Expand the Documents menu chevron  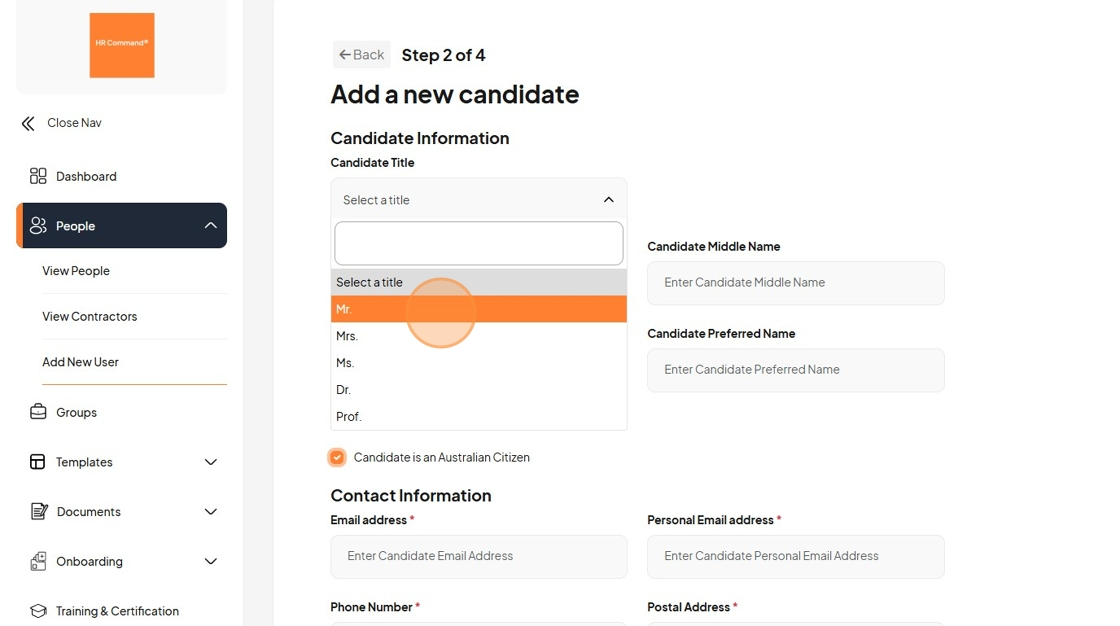click(211, 512)
